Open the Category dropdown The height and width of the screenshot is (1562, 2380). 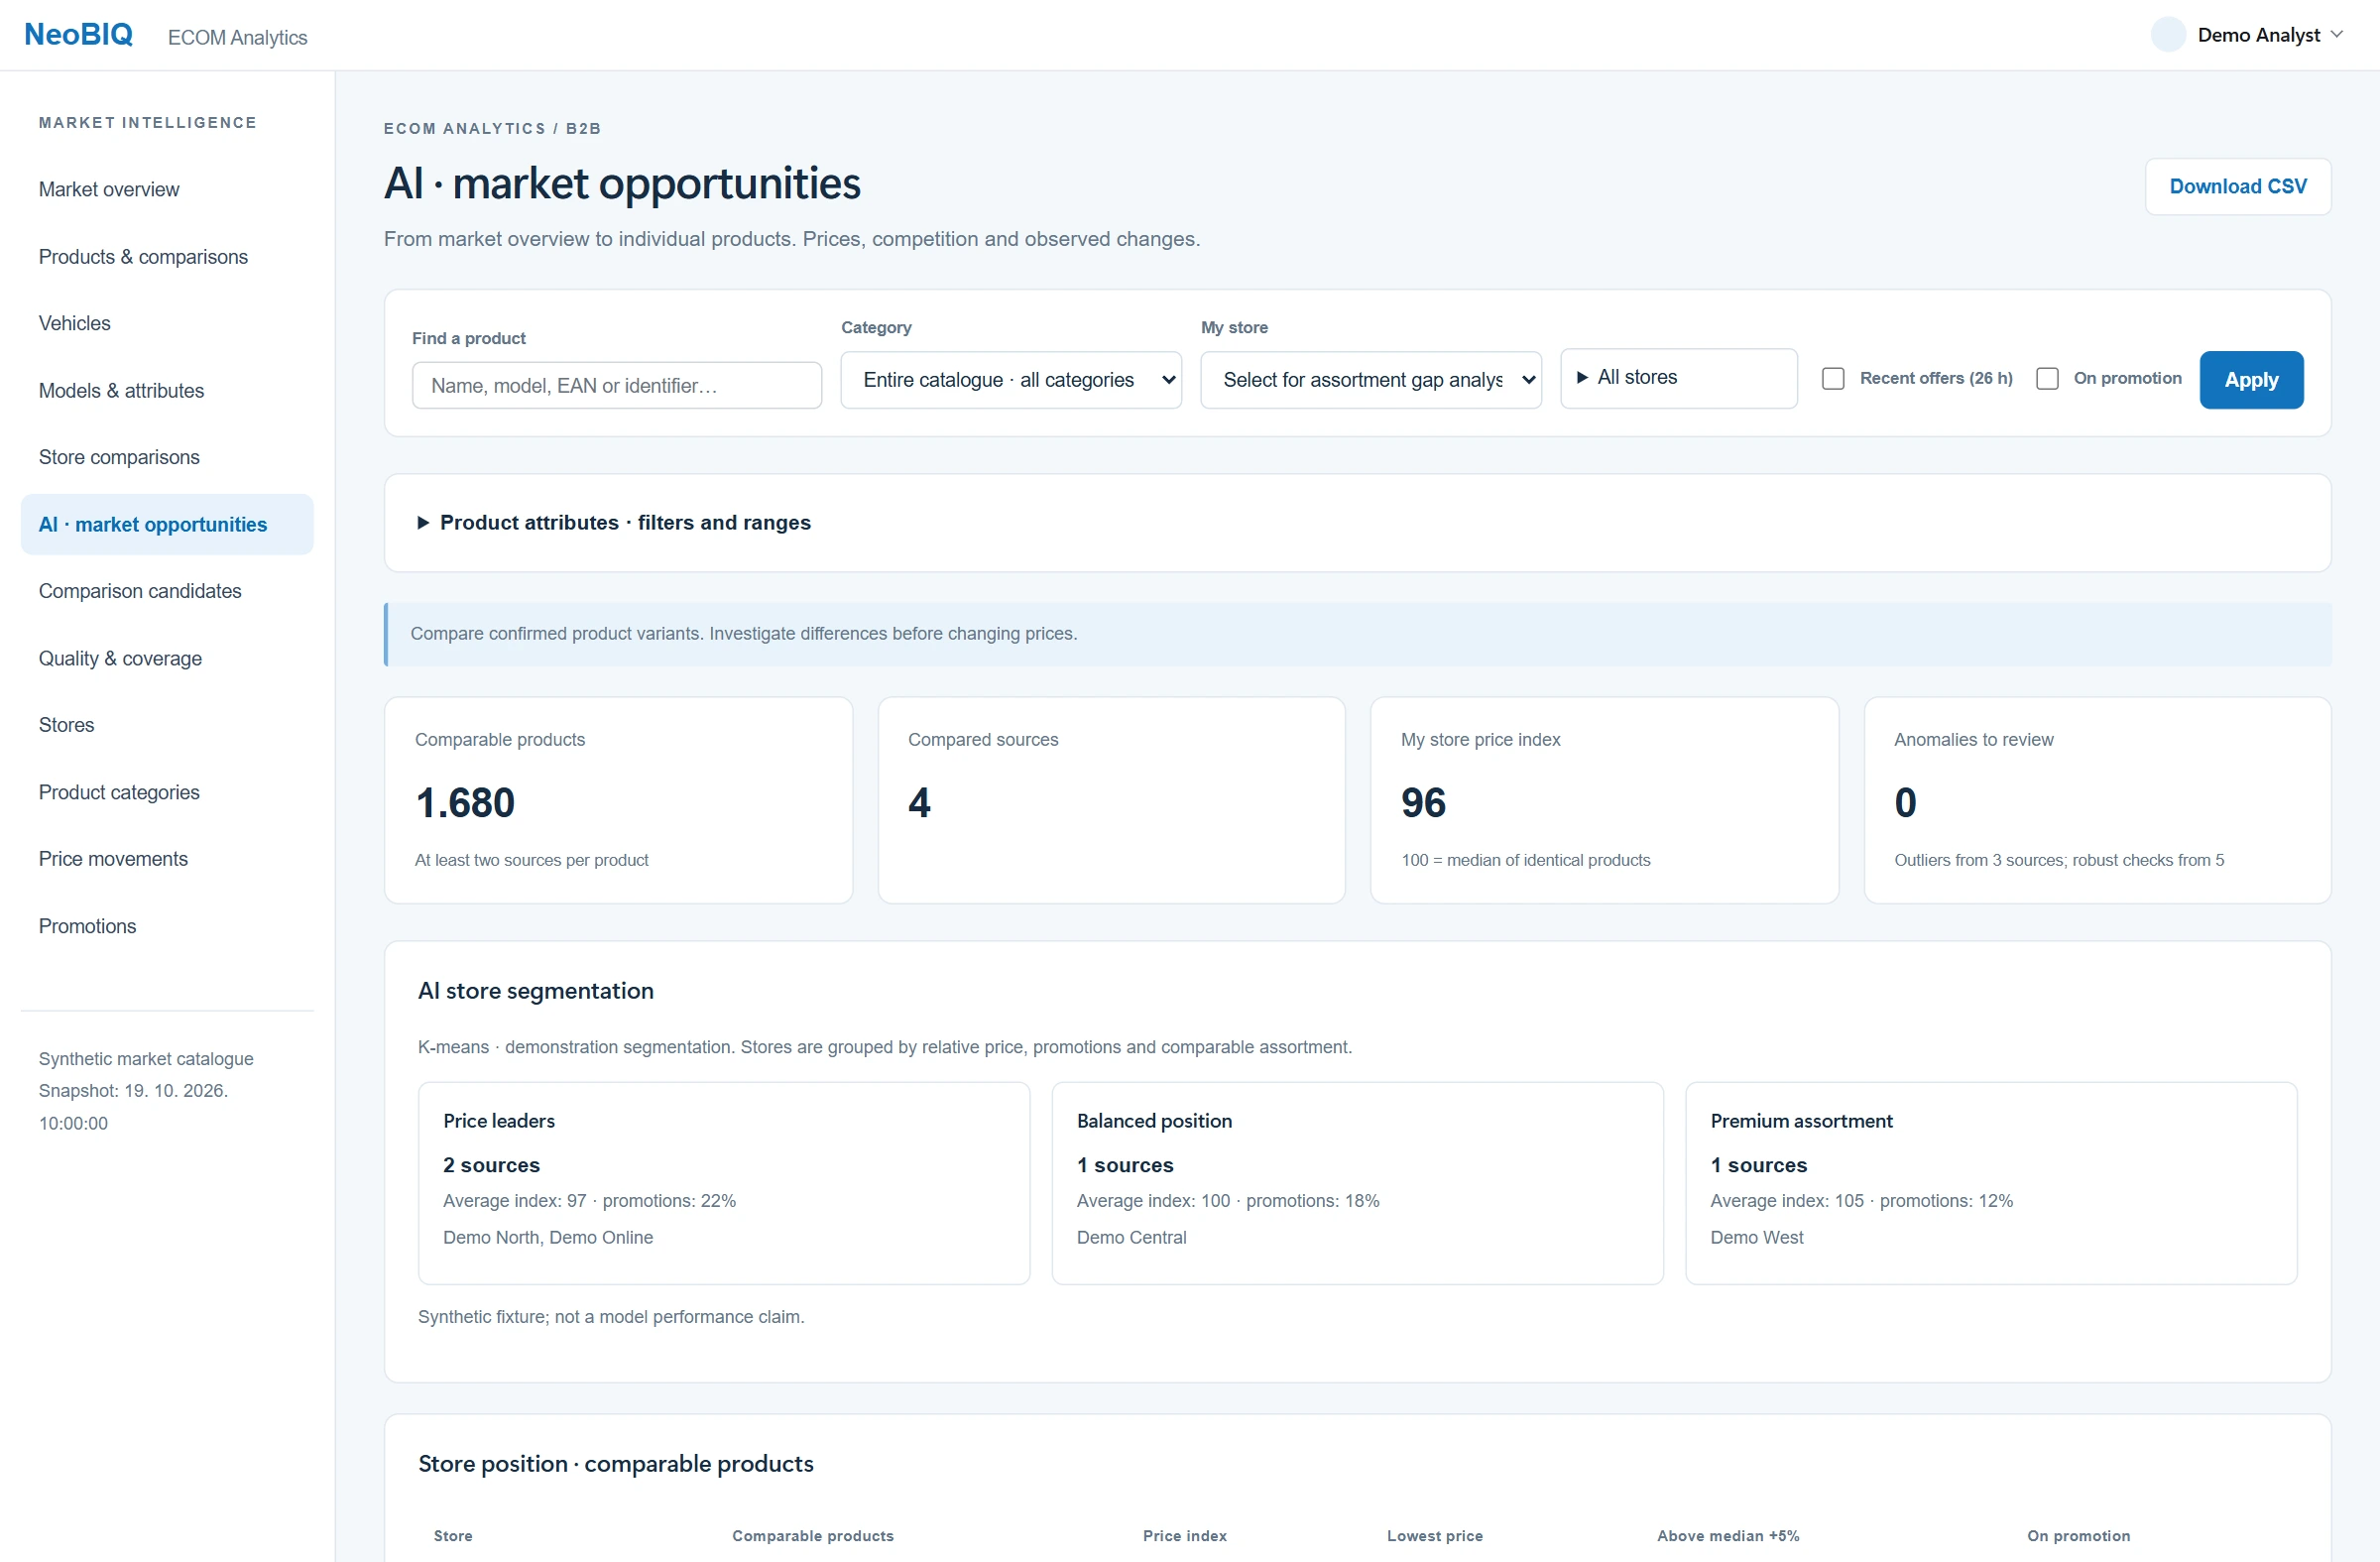[1010, 380]
